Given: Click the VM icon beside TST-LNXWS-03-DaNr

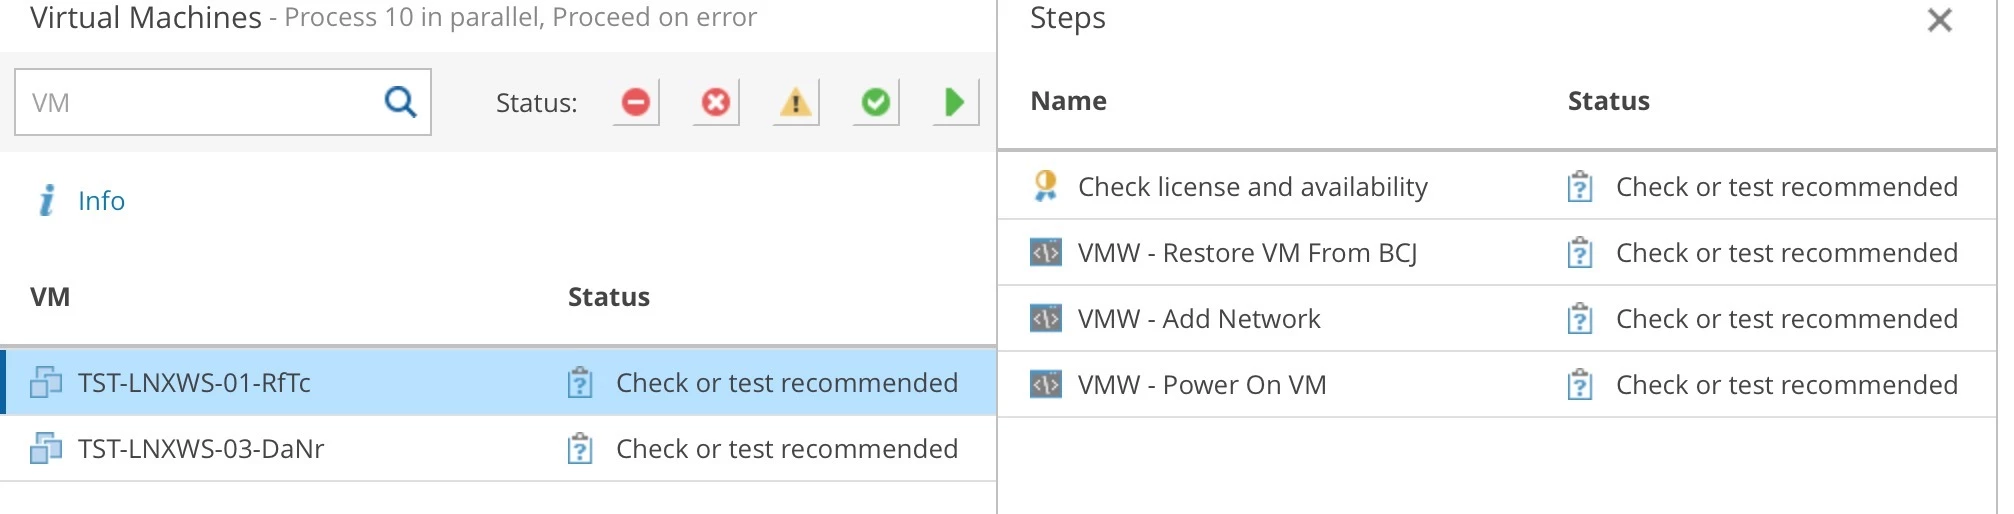Looking at the screenshot, I should coord(46,448).
